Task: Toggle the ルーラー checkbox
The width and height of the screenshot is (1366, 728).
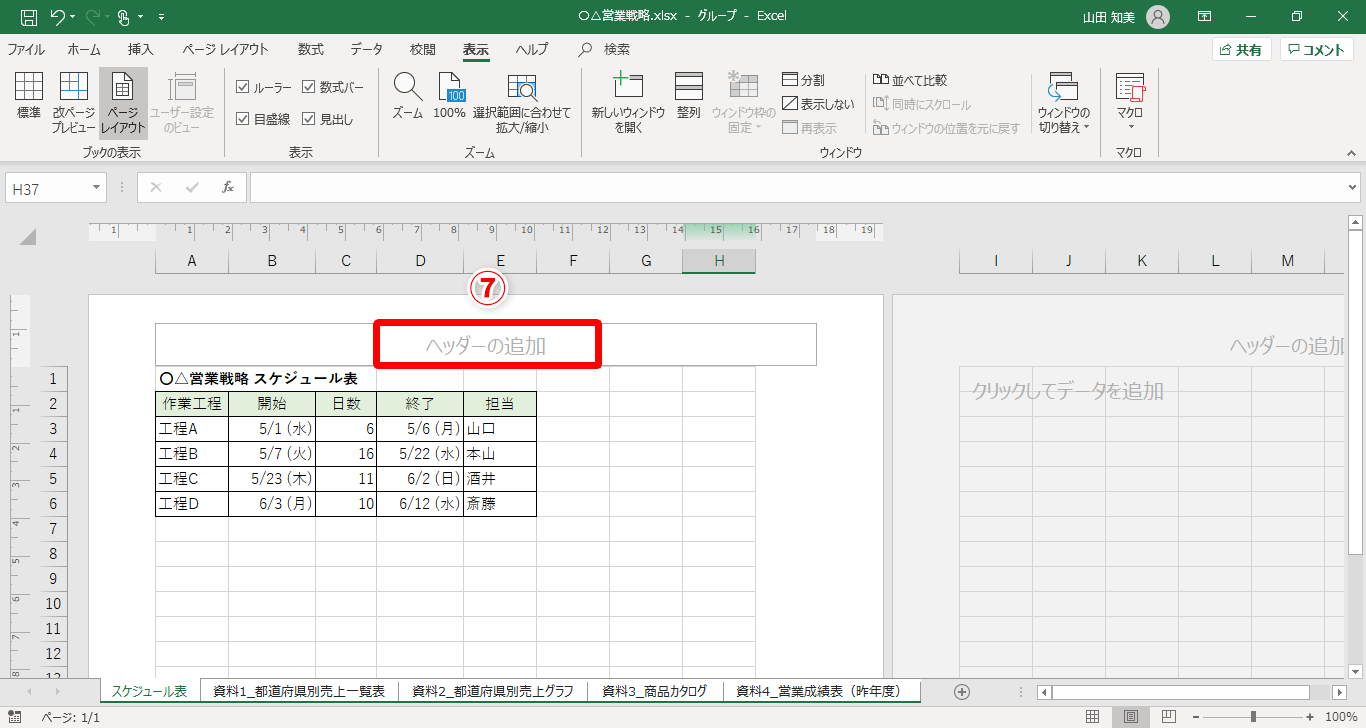Action: [242, 87]
